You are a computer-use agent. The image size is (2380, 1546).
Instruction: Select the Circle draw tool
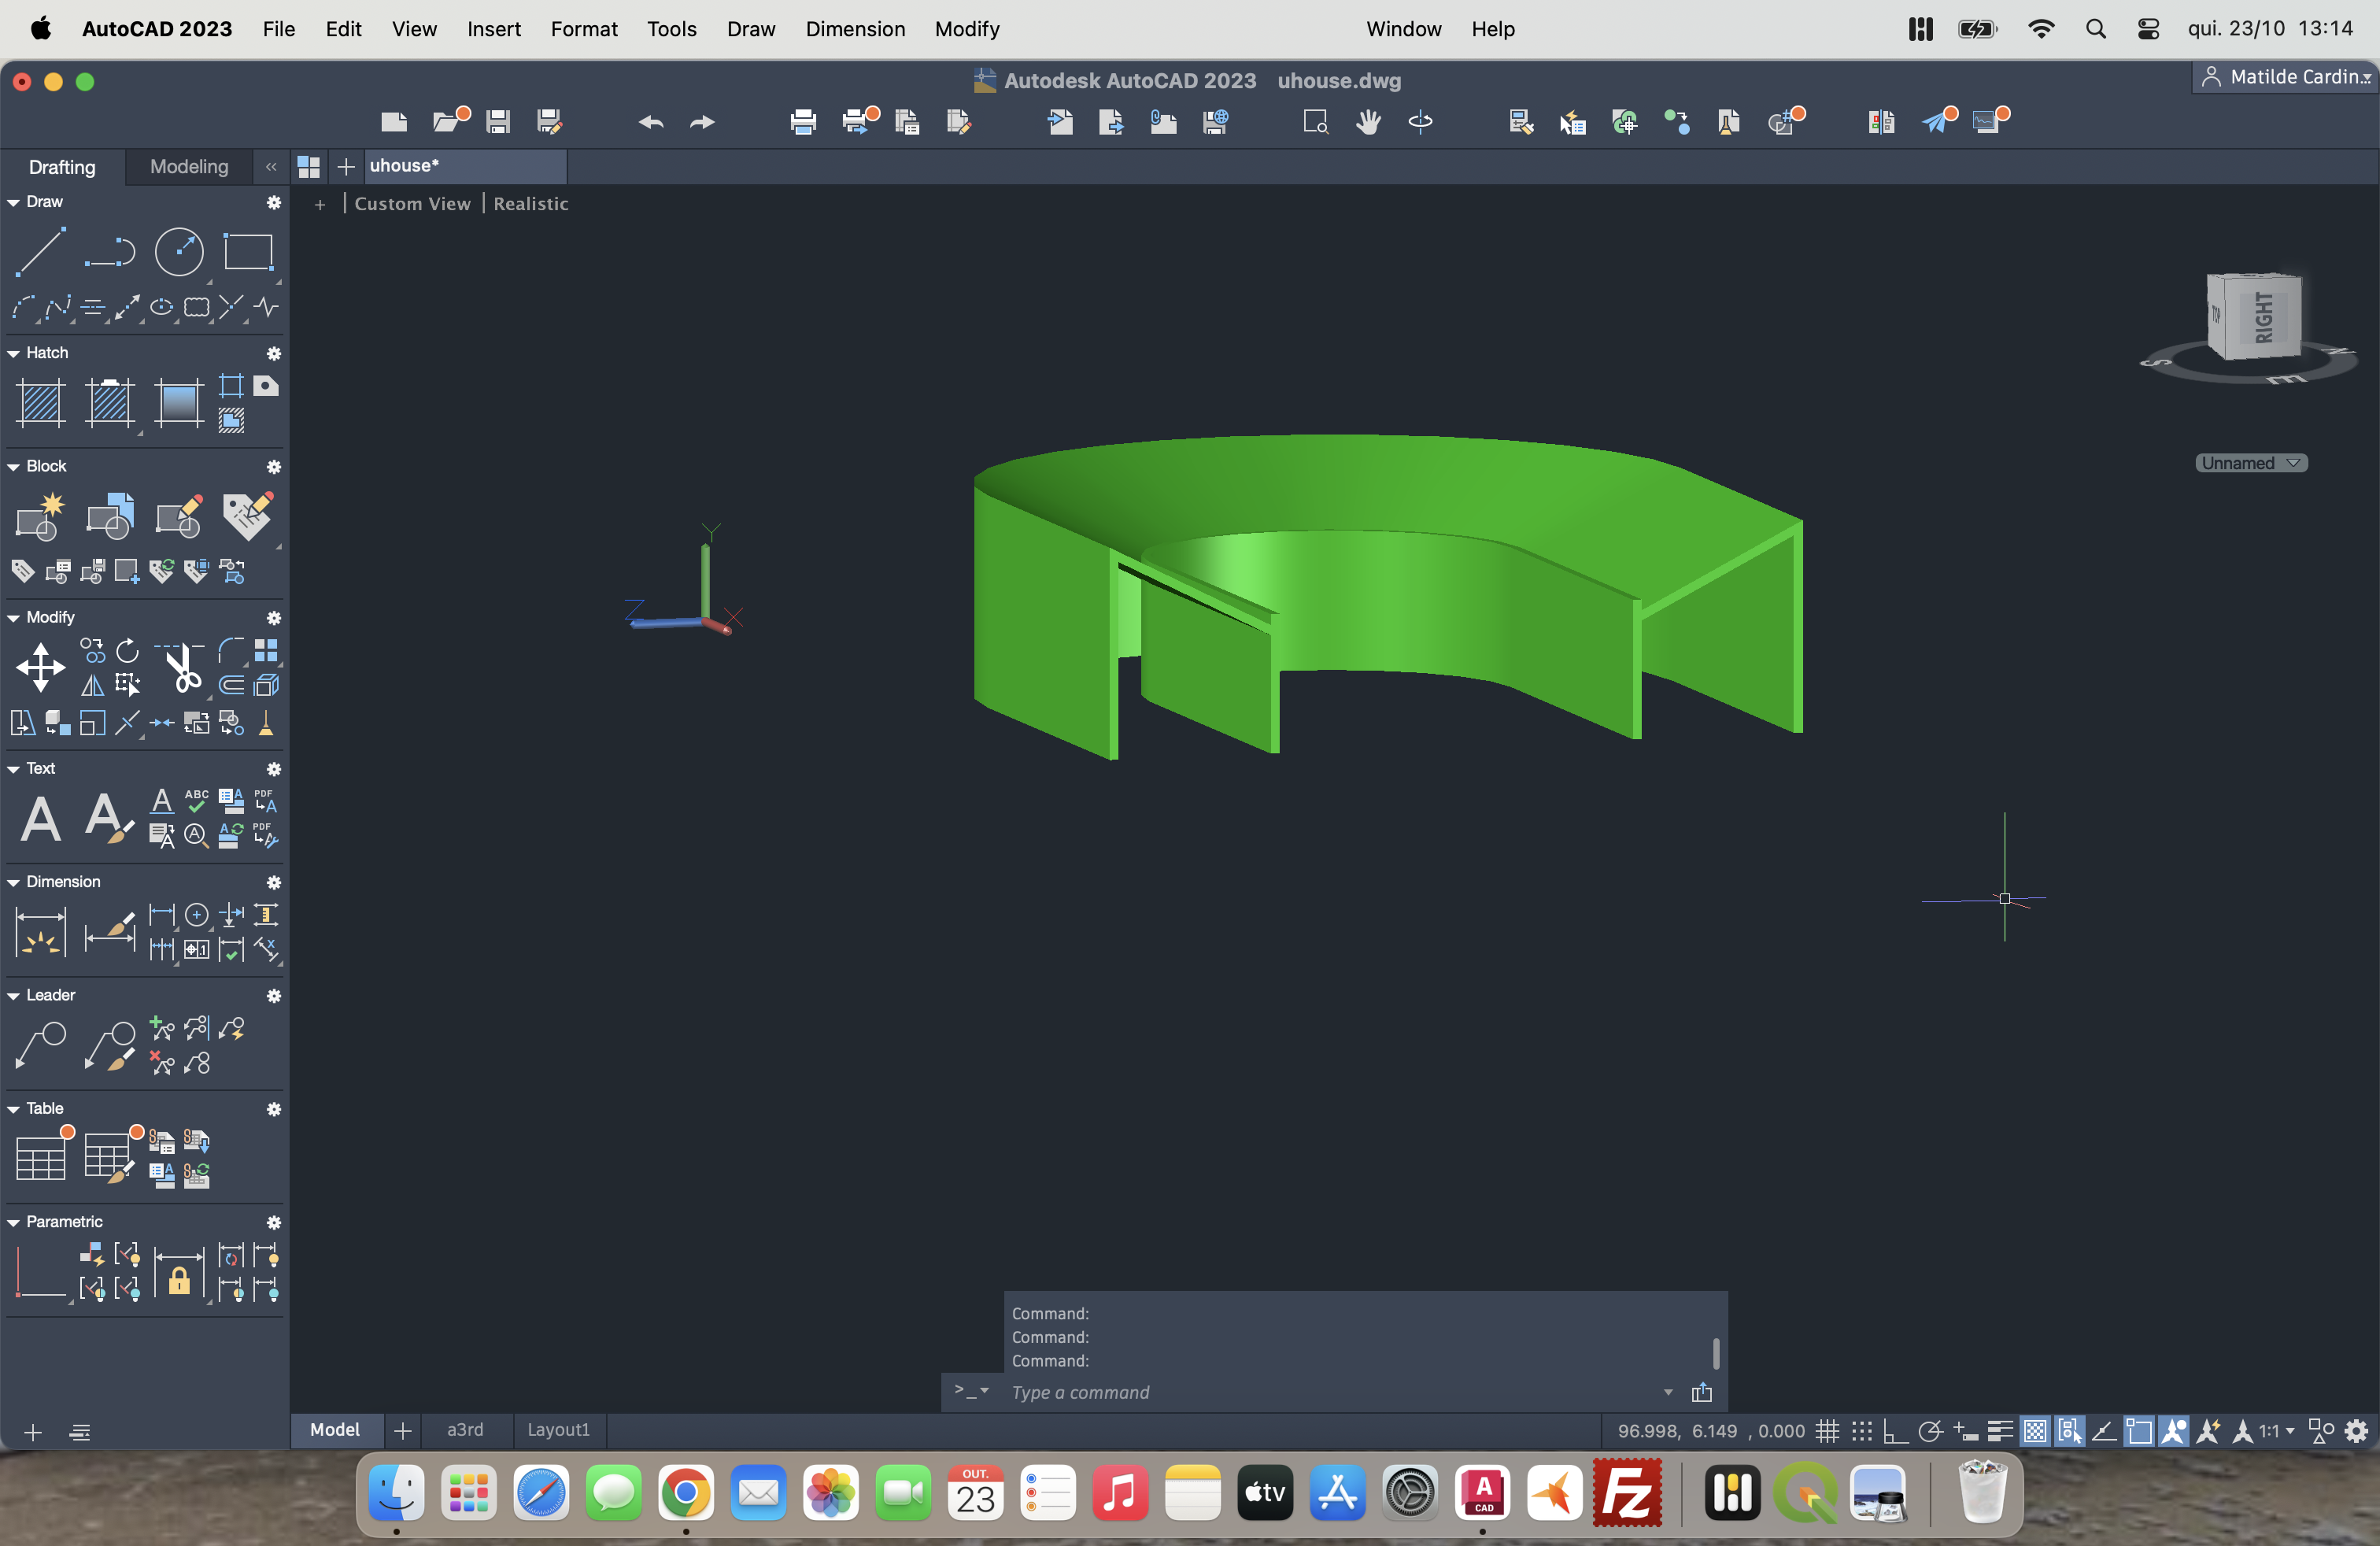(x=179, y=251)
